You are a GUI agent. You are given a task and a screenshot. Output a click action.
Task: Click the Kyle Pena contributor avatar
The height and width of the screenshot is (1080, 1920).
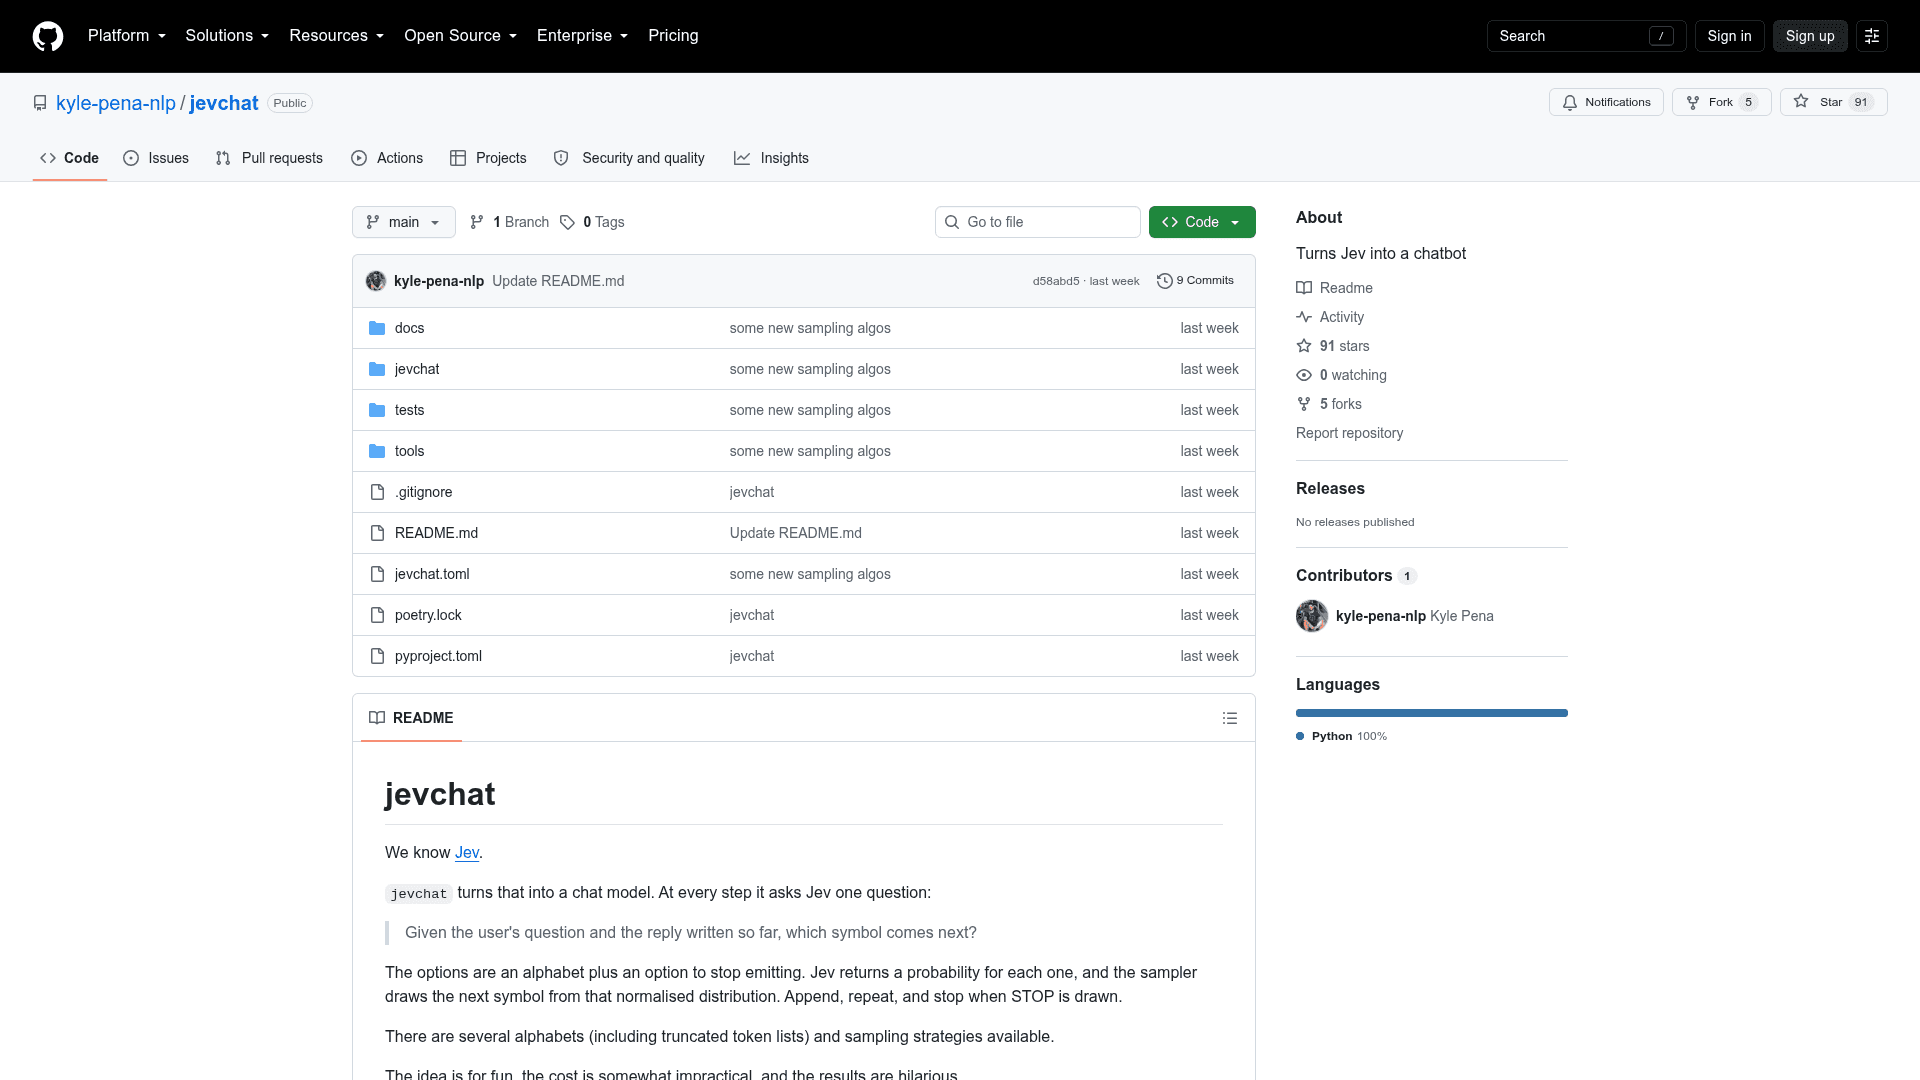(1312, 616)
